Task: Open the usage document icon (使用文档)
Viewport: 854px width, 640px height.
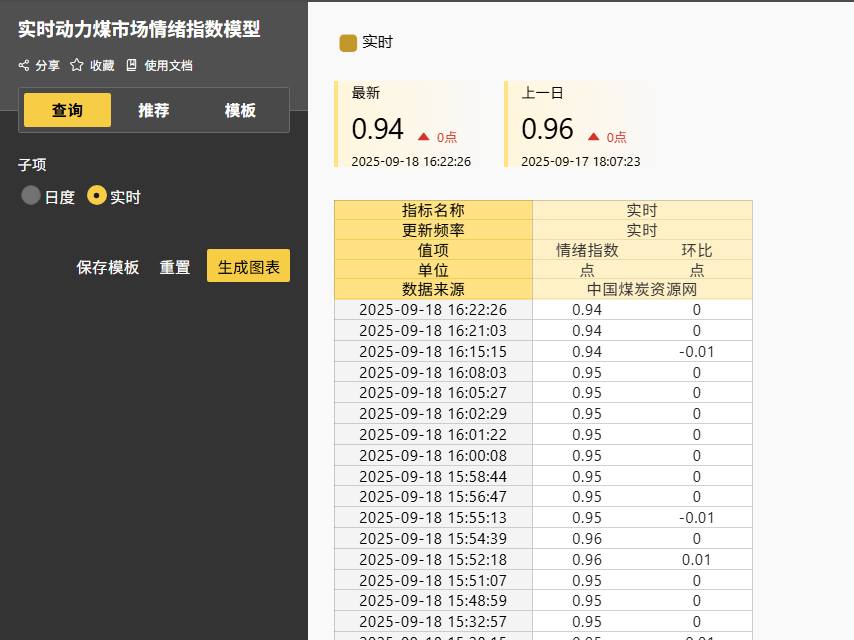Action: (132, 66)
